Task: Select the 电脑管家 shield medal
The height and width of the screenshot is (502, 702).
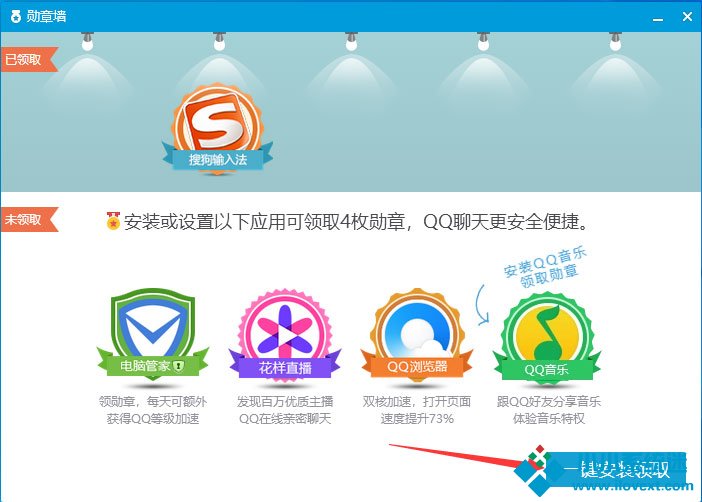Action: tap(153, 334)
